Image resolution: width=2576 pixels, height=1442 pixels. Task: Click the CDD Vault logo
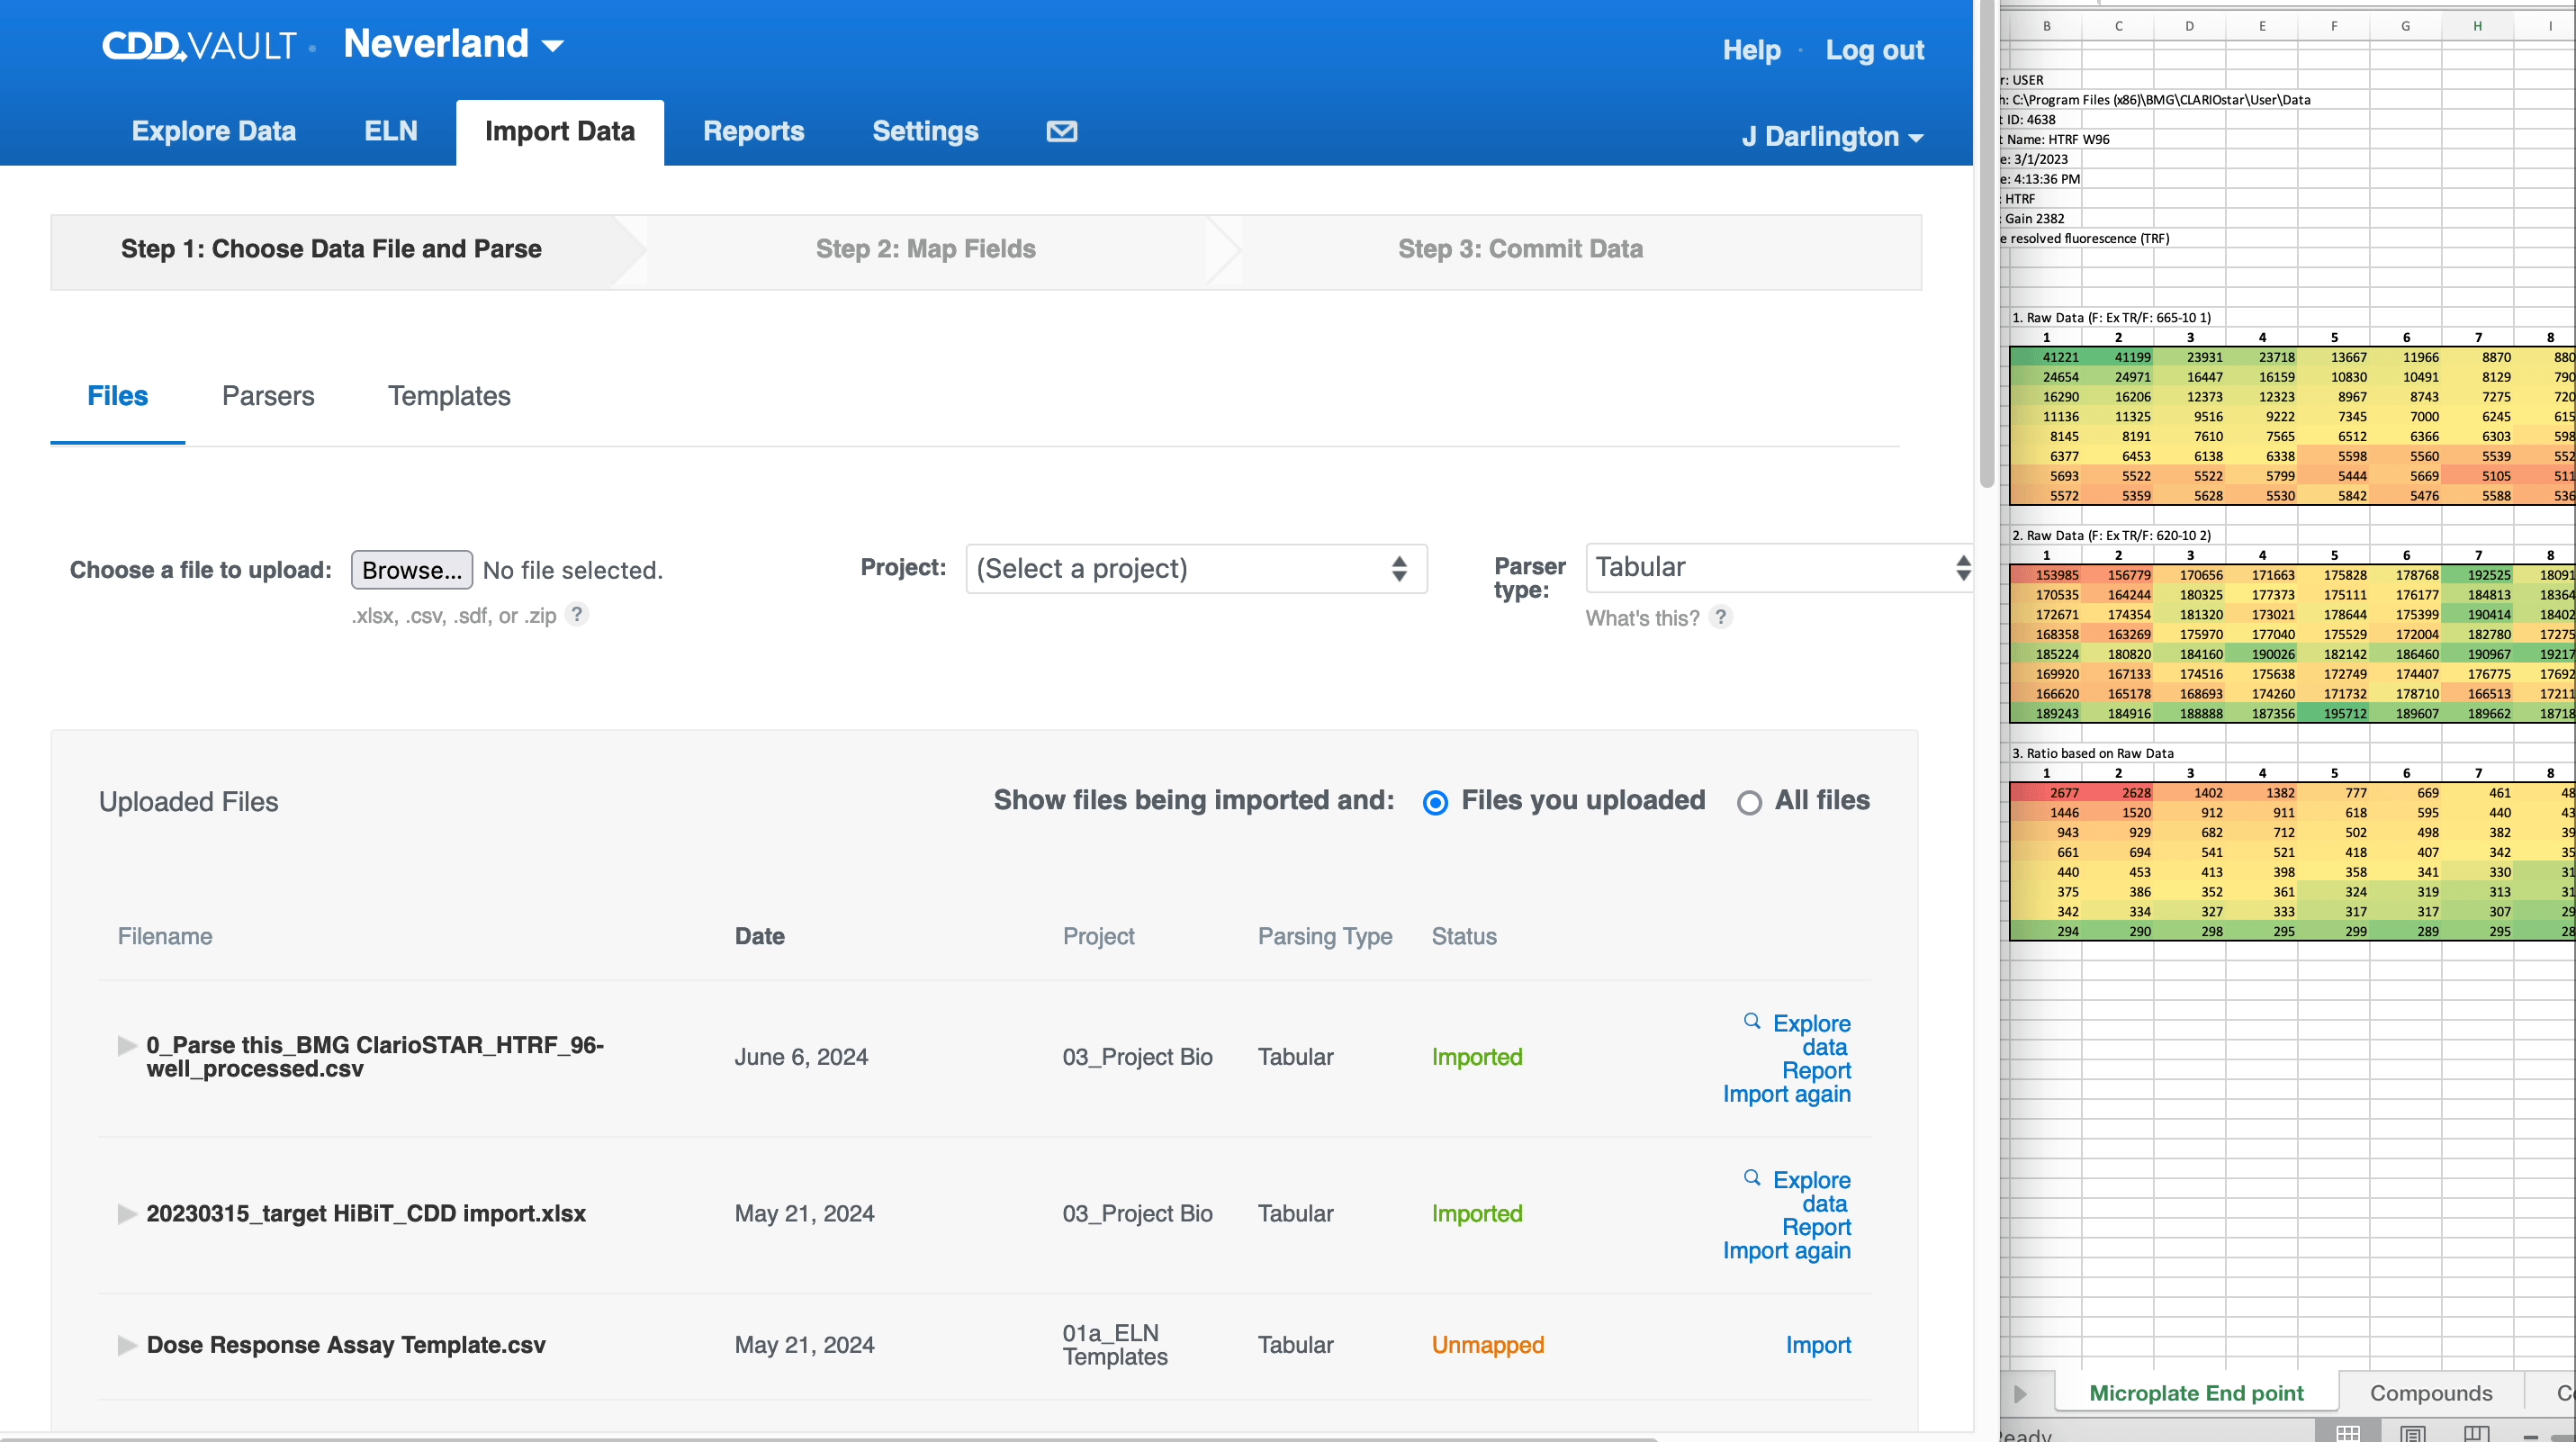[x=199, y=45]
